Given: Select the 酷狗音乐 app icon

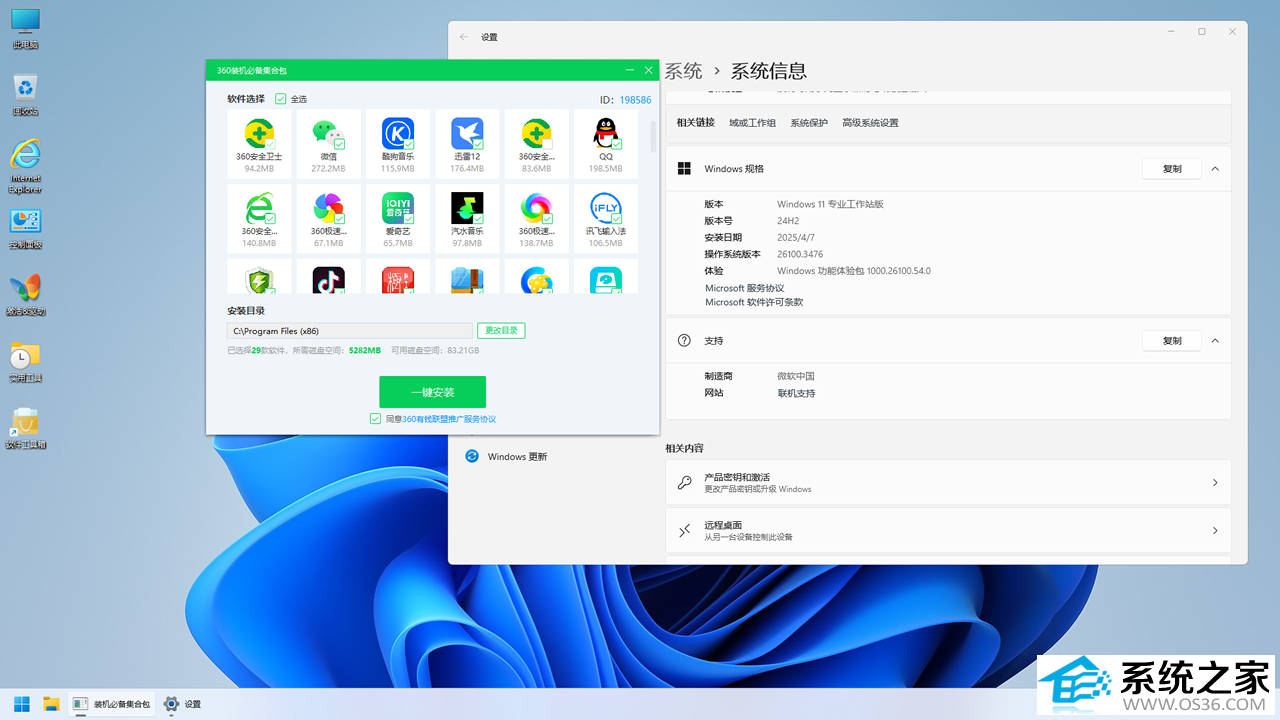Looking at the screenshot, I should 398,134.
